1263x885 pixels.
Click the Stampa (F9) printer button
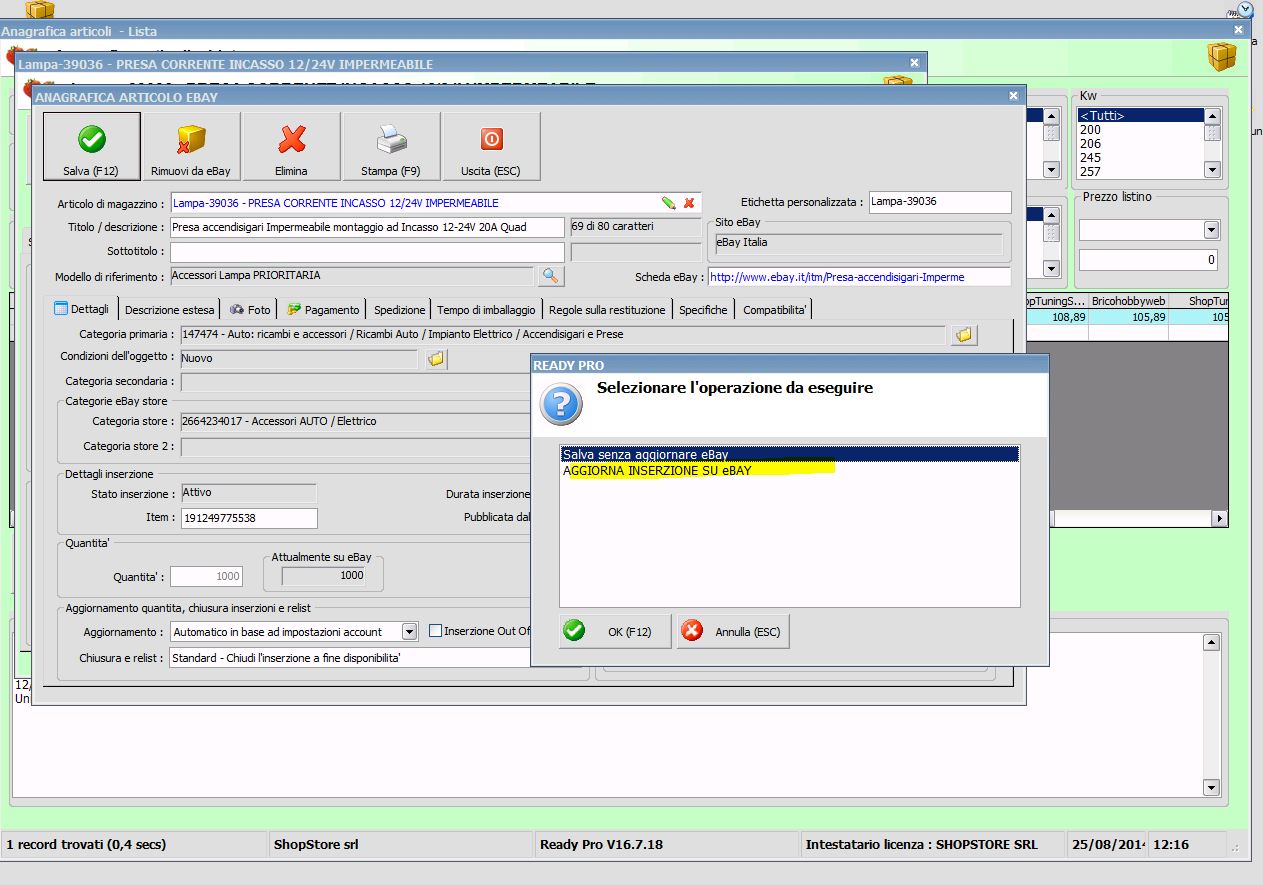click(391, 146)
